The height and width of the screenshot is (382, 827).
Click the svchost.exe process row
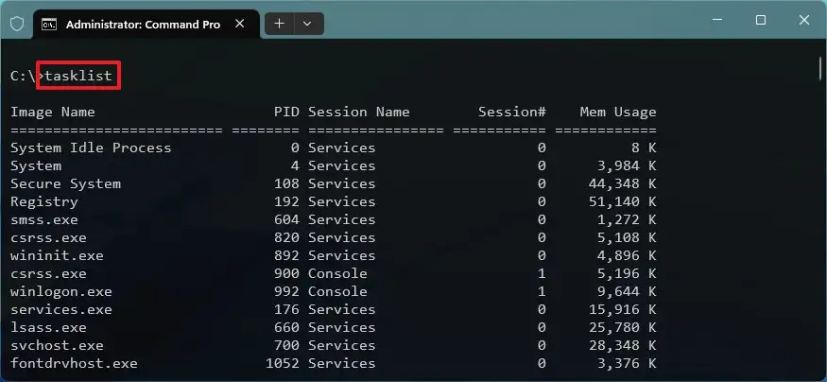[333, 346]
